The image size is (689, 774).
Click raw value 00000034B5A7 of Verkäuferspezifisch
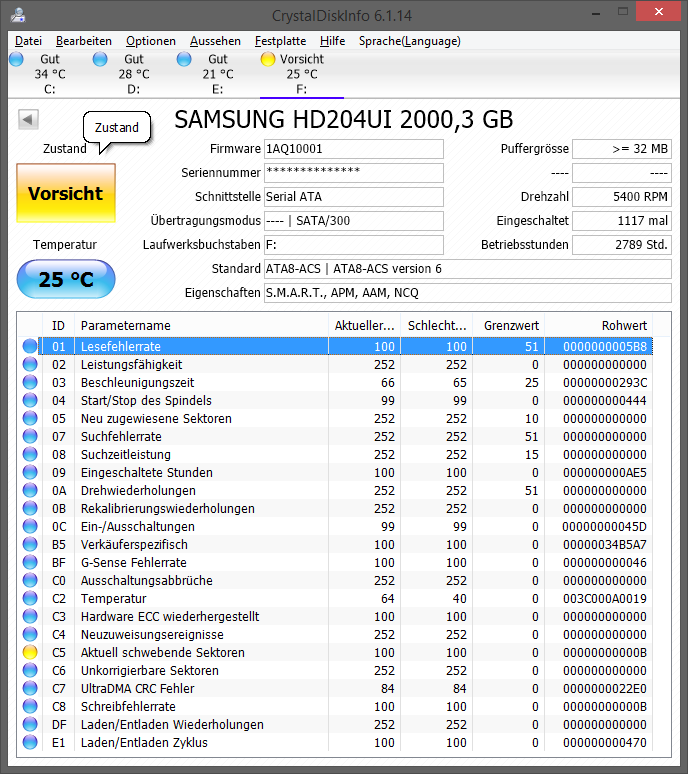[x=605, y=544]
